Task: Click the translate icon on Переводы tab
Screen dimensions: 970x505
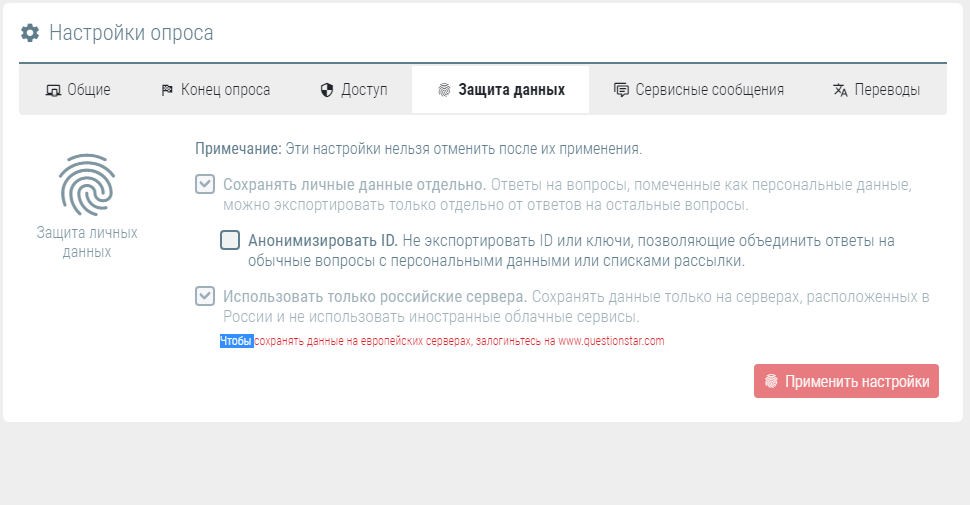Action: [840, 90]
